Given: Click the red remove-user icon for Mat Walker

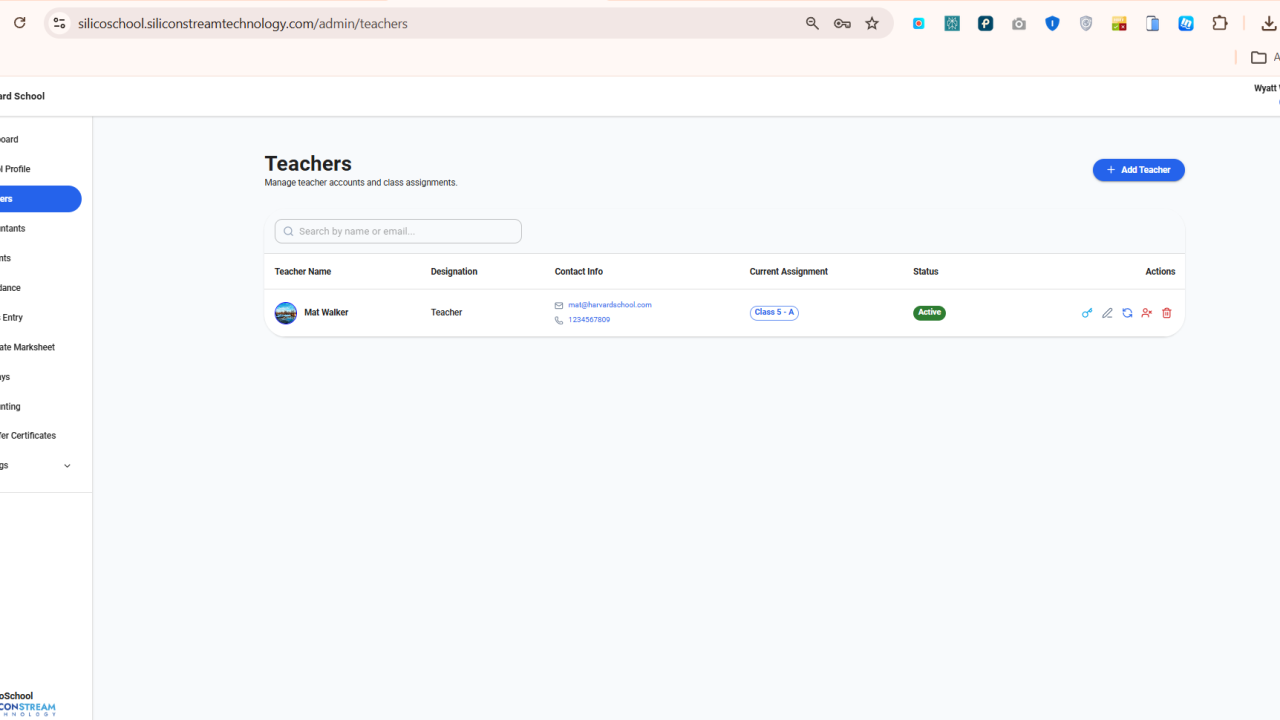Looking at the screenshot, I should tap(1147, 313).
